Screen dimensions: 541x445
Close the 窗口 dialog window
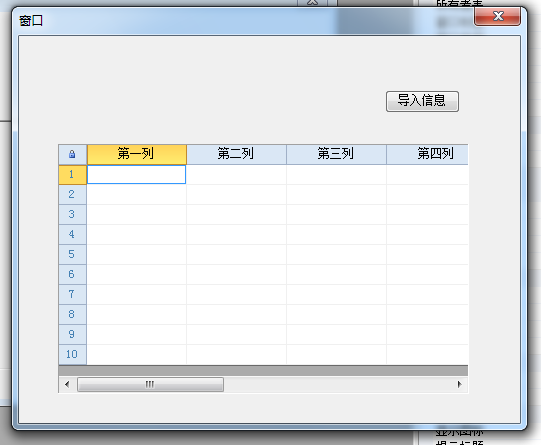tap(498, 16)
